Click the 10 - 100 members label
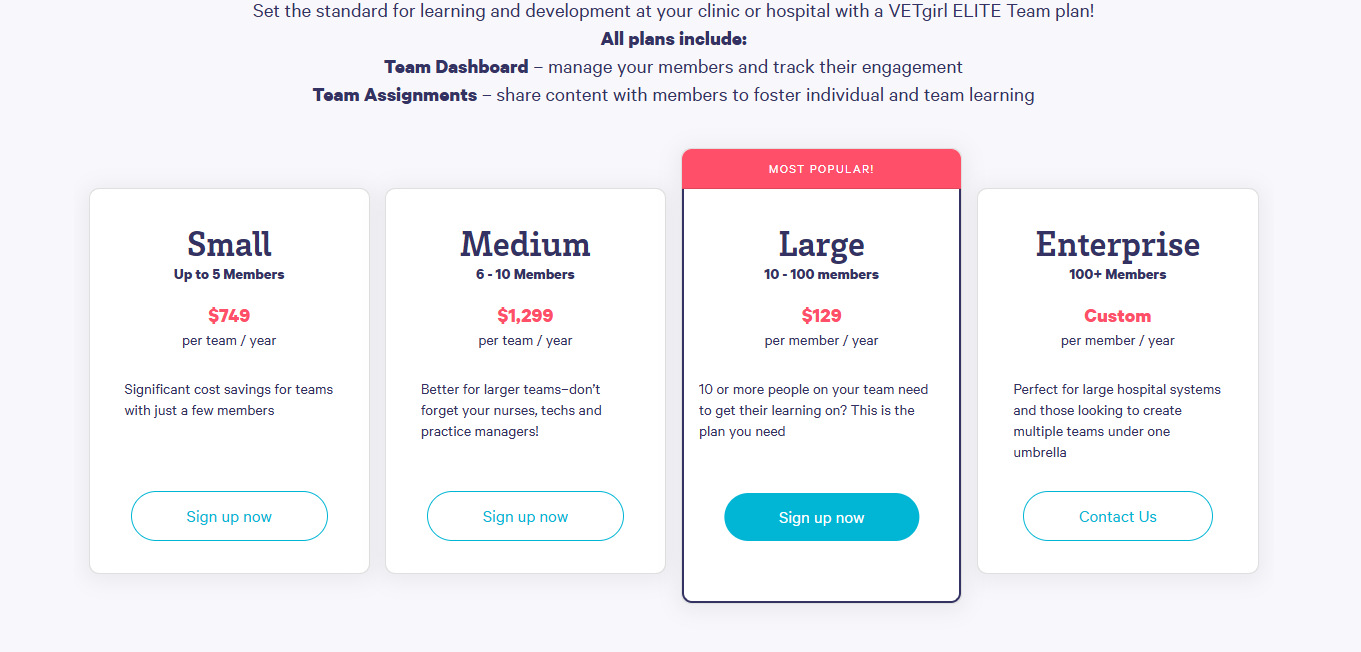 click(x=821, y=274)
